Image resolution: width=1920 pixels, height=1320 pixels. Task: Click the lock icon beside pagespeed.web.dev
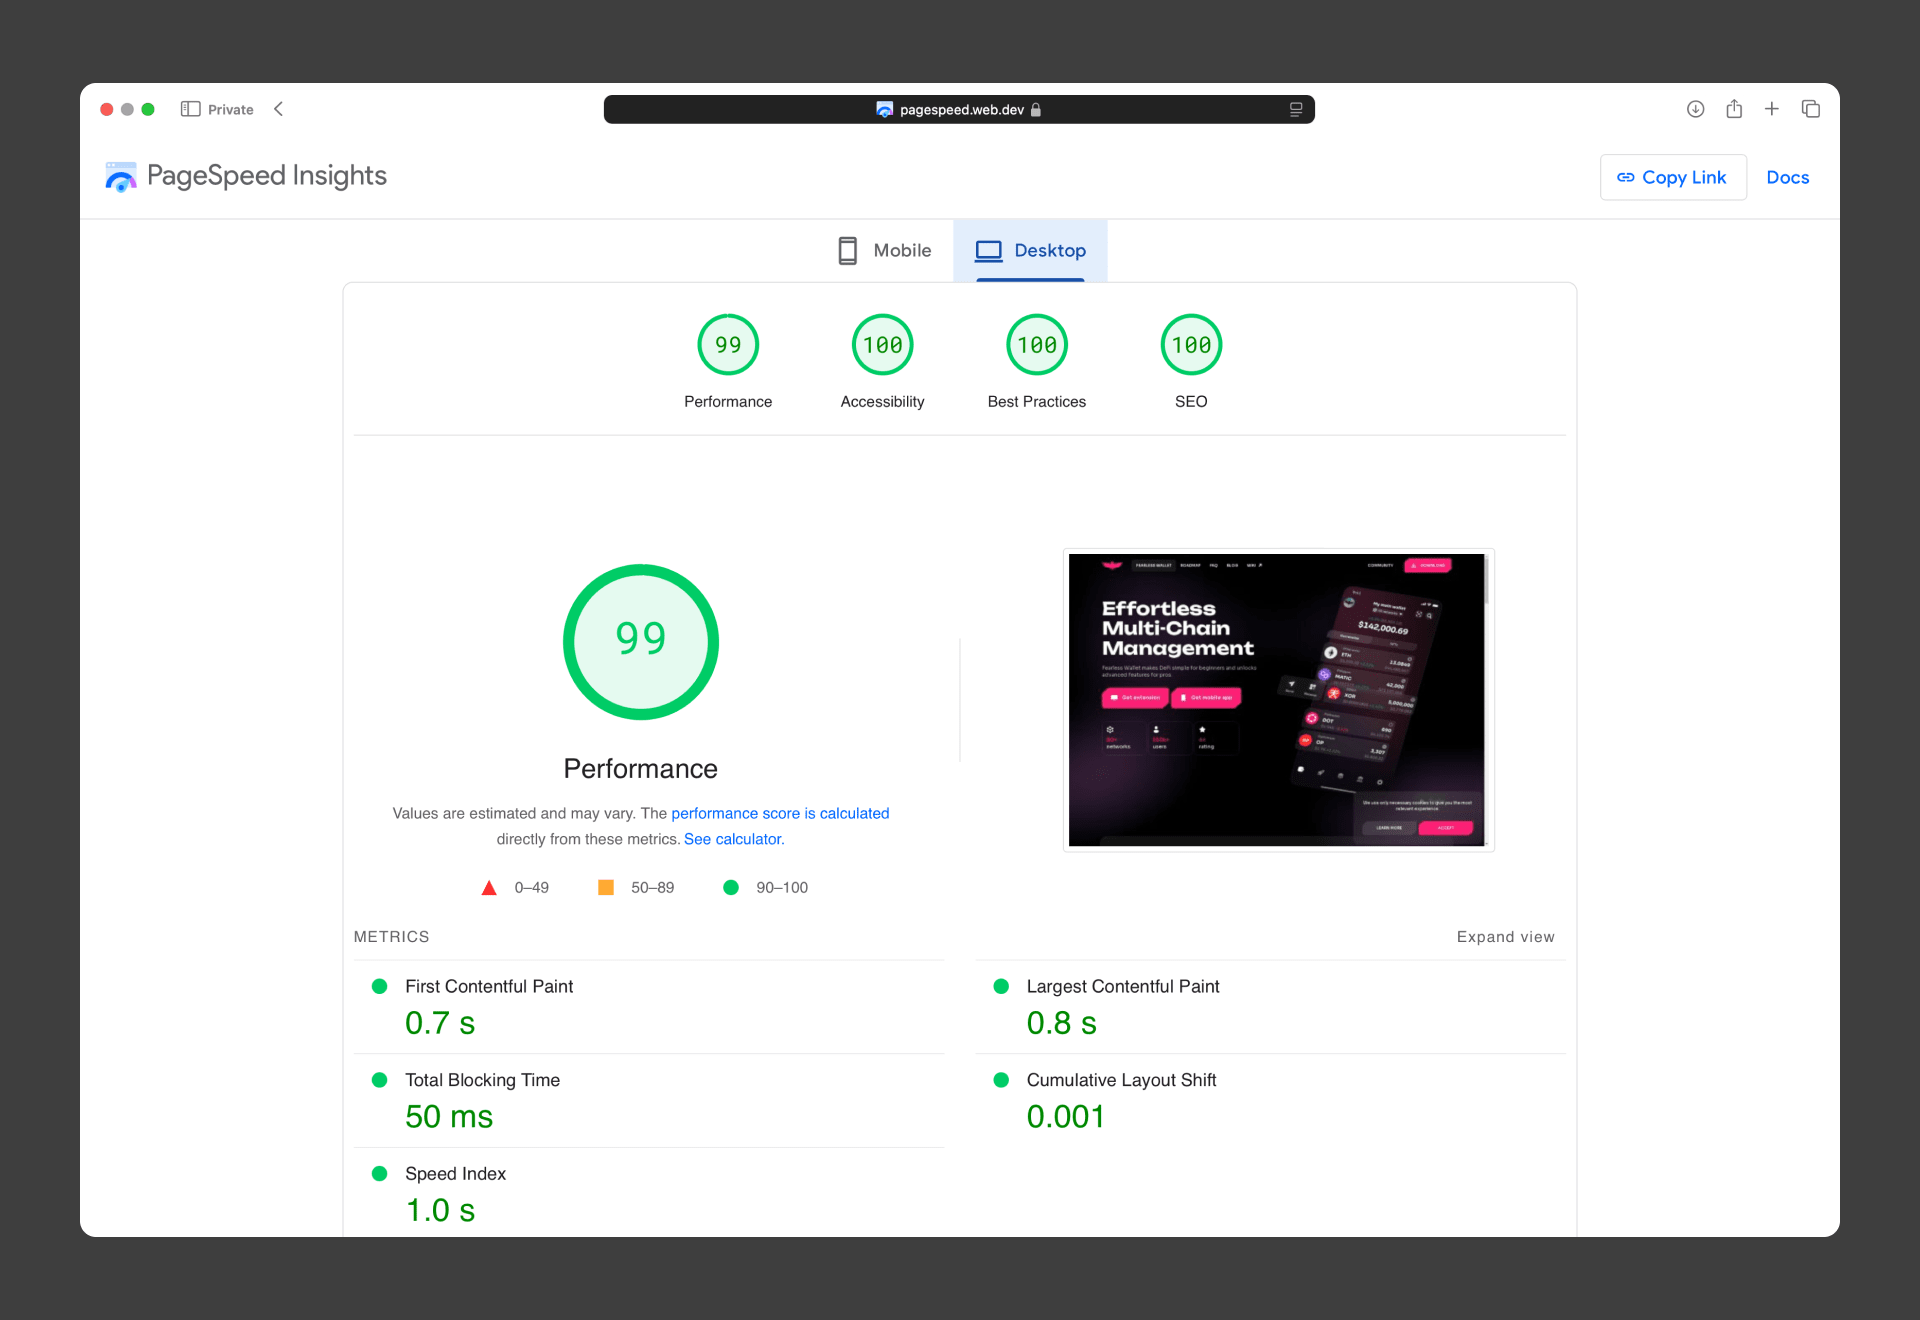click(x=1036, y=109)
